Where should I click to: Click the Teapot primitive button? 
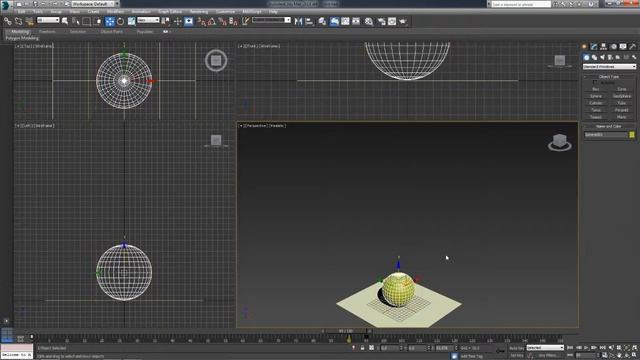(x=596, y=117)
